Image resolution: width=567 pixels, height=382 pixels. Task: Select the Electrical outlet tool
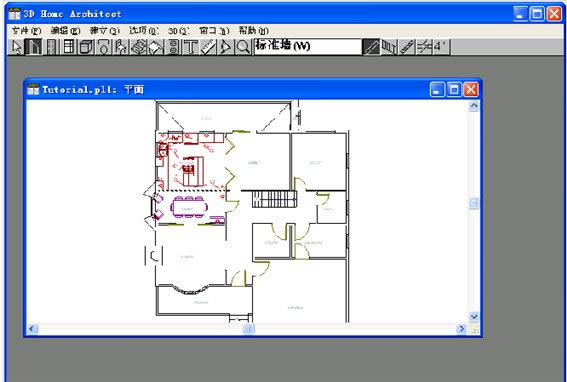tap(173, 47)
